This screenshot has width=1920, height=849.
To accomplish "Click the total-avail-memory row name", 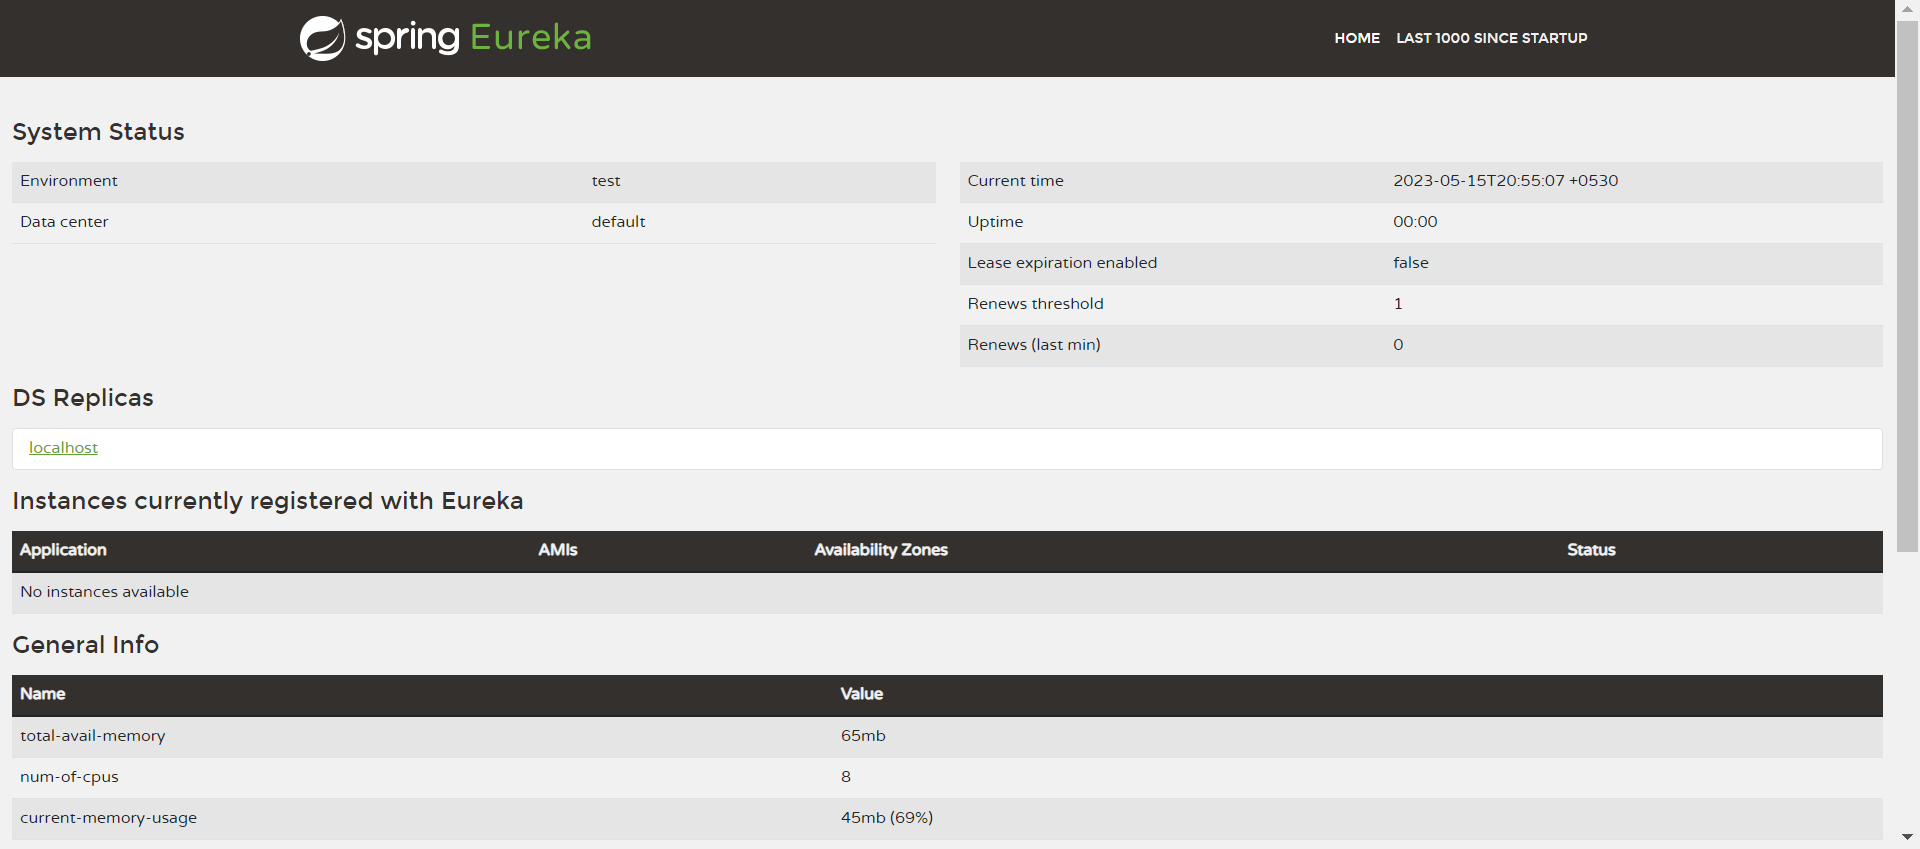I will click(x=93, y=736).
